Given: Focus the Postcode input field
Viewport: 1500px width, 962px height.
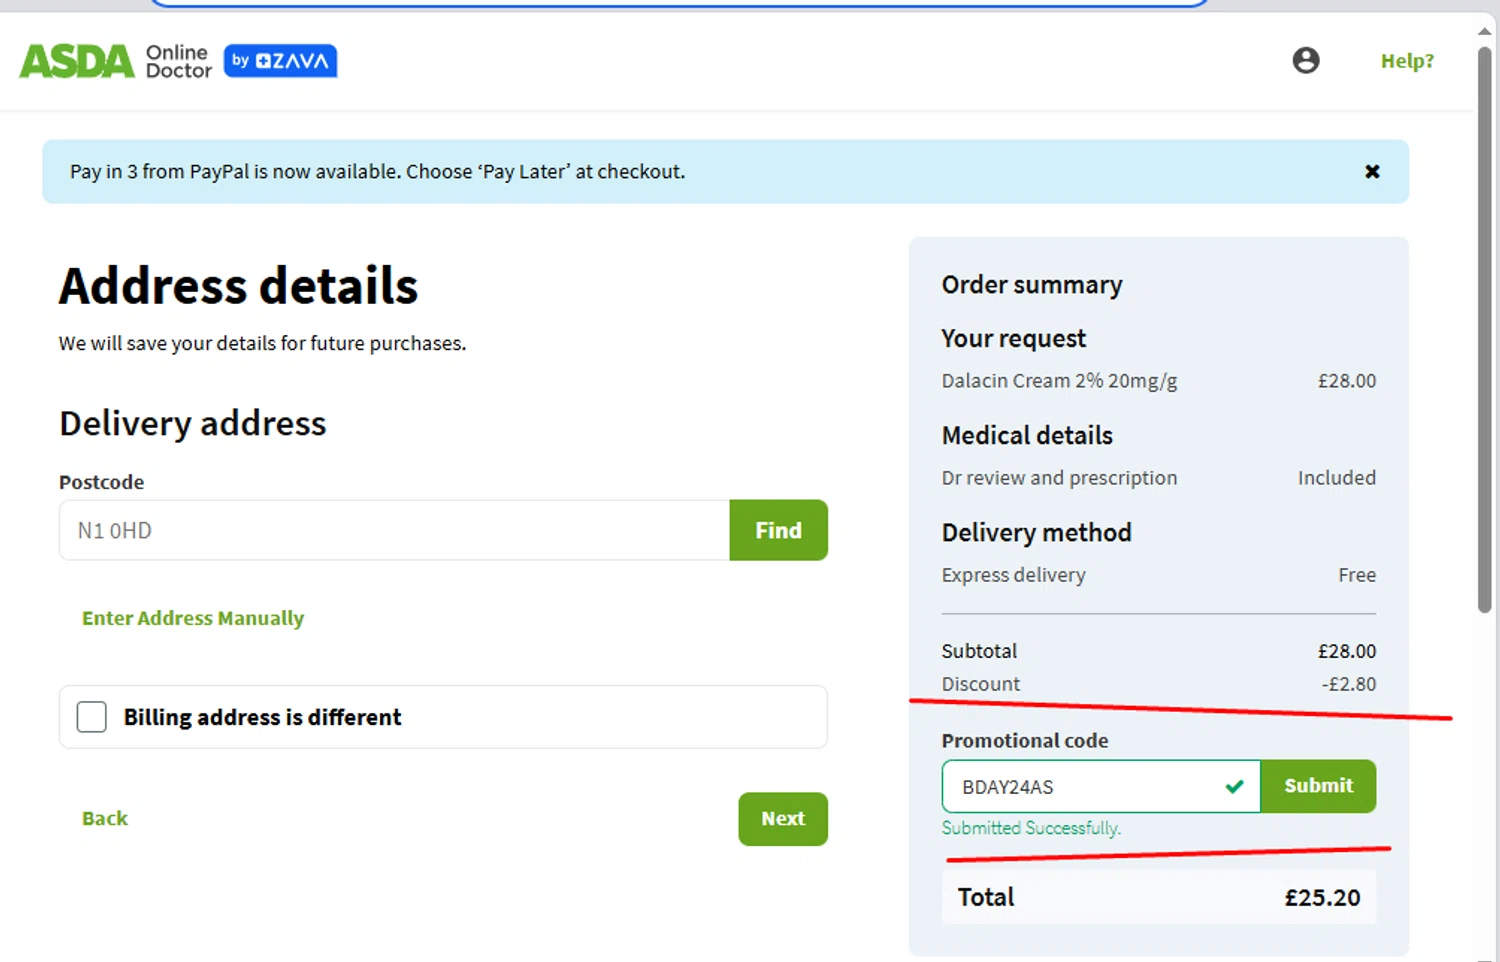Looking at the screenshot, I should [394, 530].
